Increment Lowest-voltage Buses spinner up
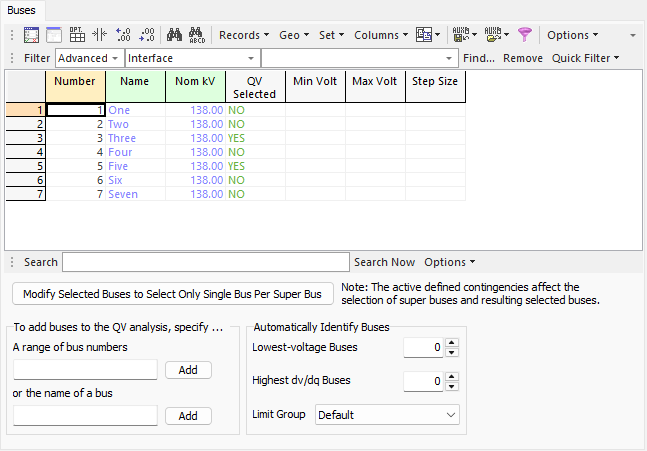The height and width of the screenshot is (451, 647). (452, 343)
